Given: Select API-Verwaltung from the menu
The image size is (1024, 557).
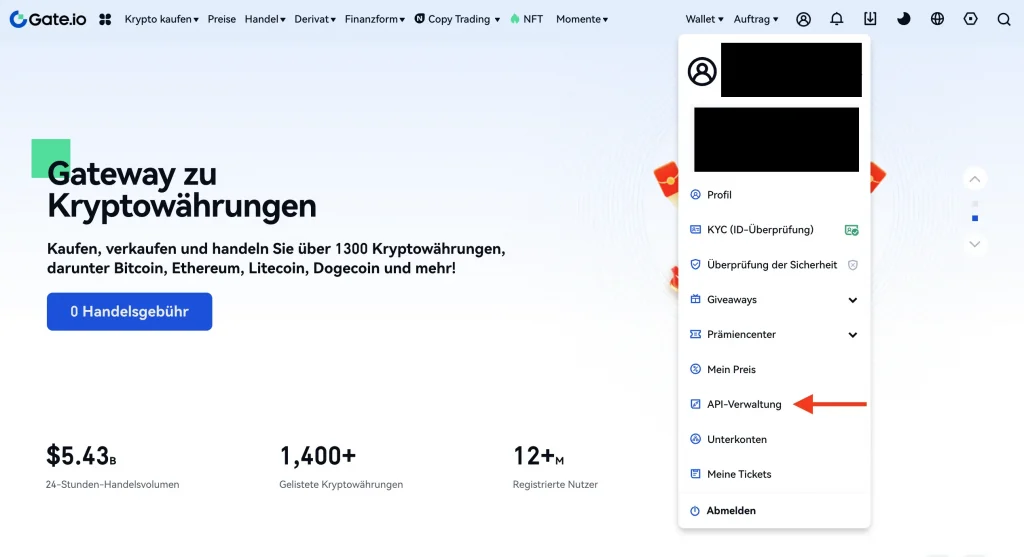Looking at the screenshot, I should (743, 405).
